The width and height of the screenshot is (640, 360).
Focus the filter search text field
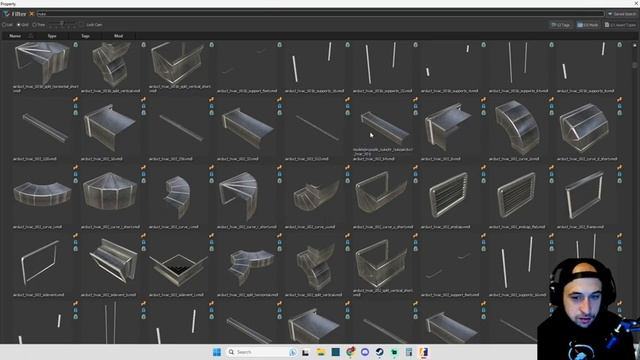(x=320, y=14)
